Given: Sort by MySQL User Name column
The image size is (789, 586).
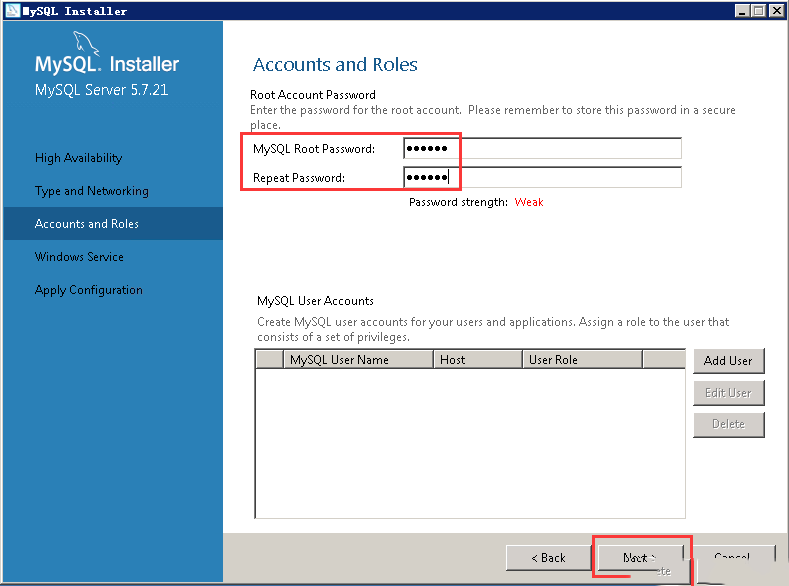Looking at the screenshot, I should [358, 360].
